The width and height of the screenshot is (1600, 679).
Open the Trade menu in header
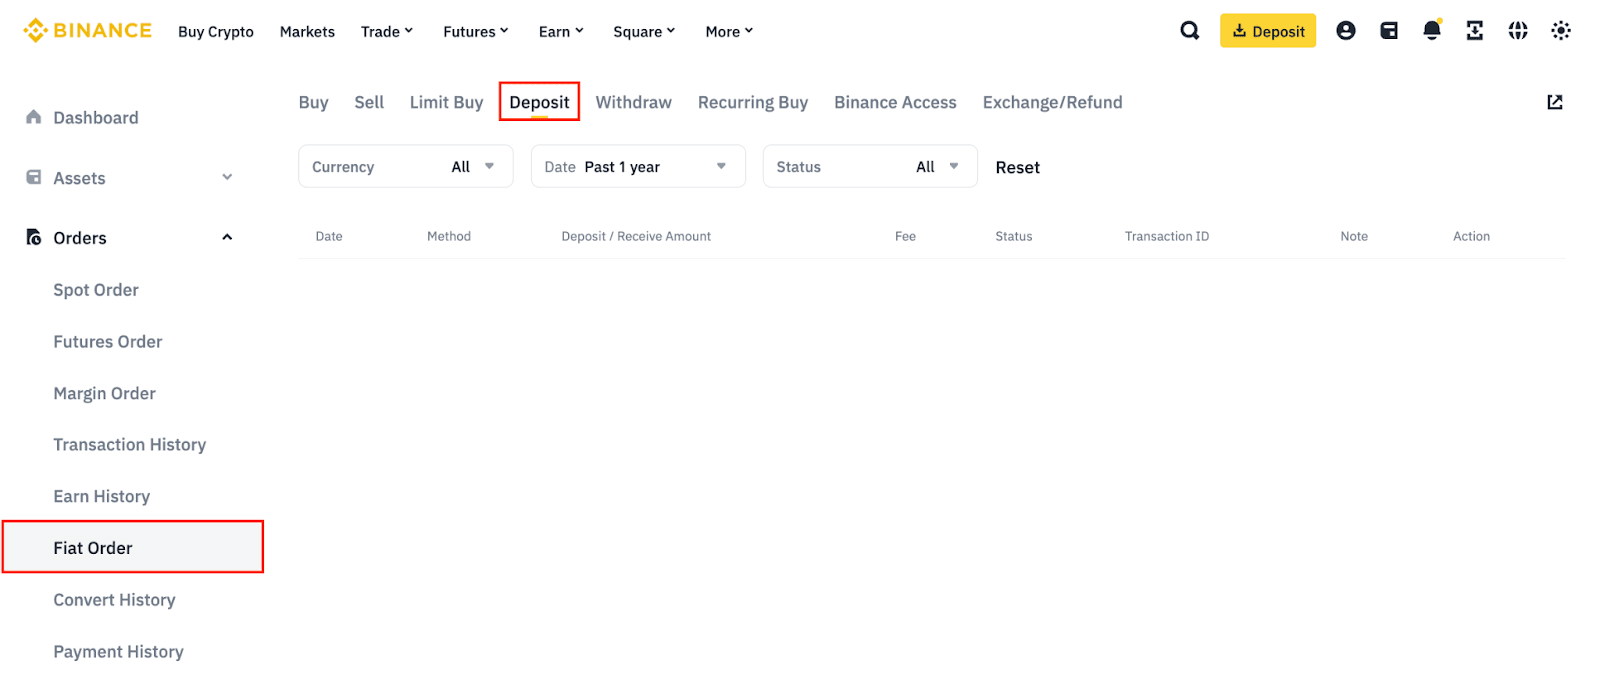coord(387,32)
